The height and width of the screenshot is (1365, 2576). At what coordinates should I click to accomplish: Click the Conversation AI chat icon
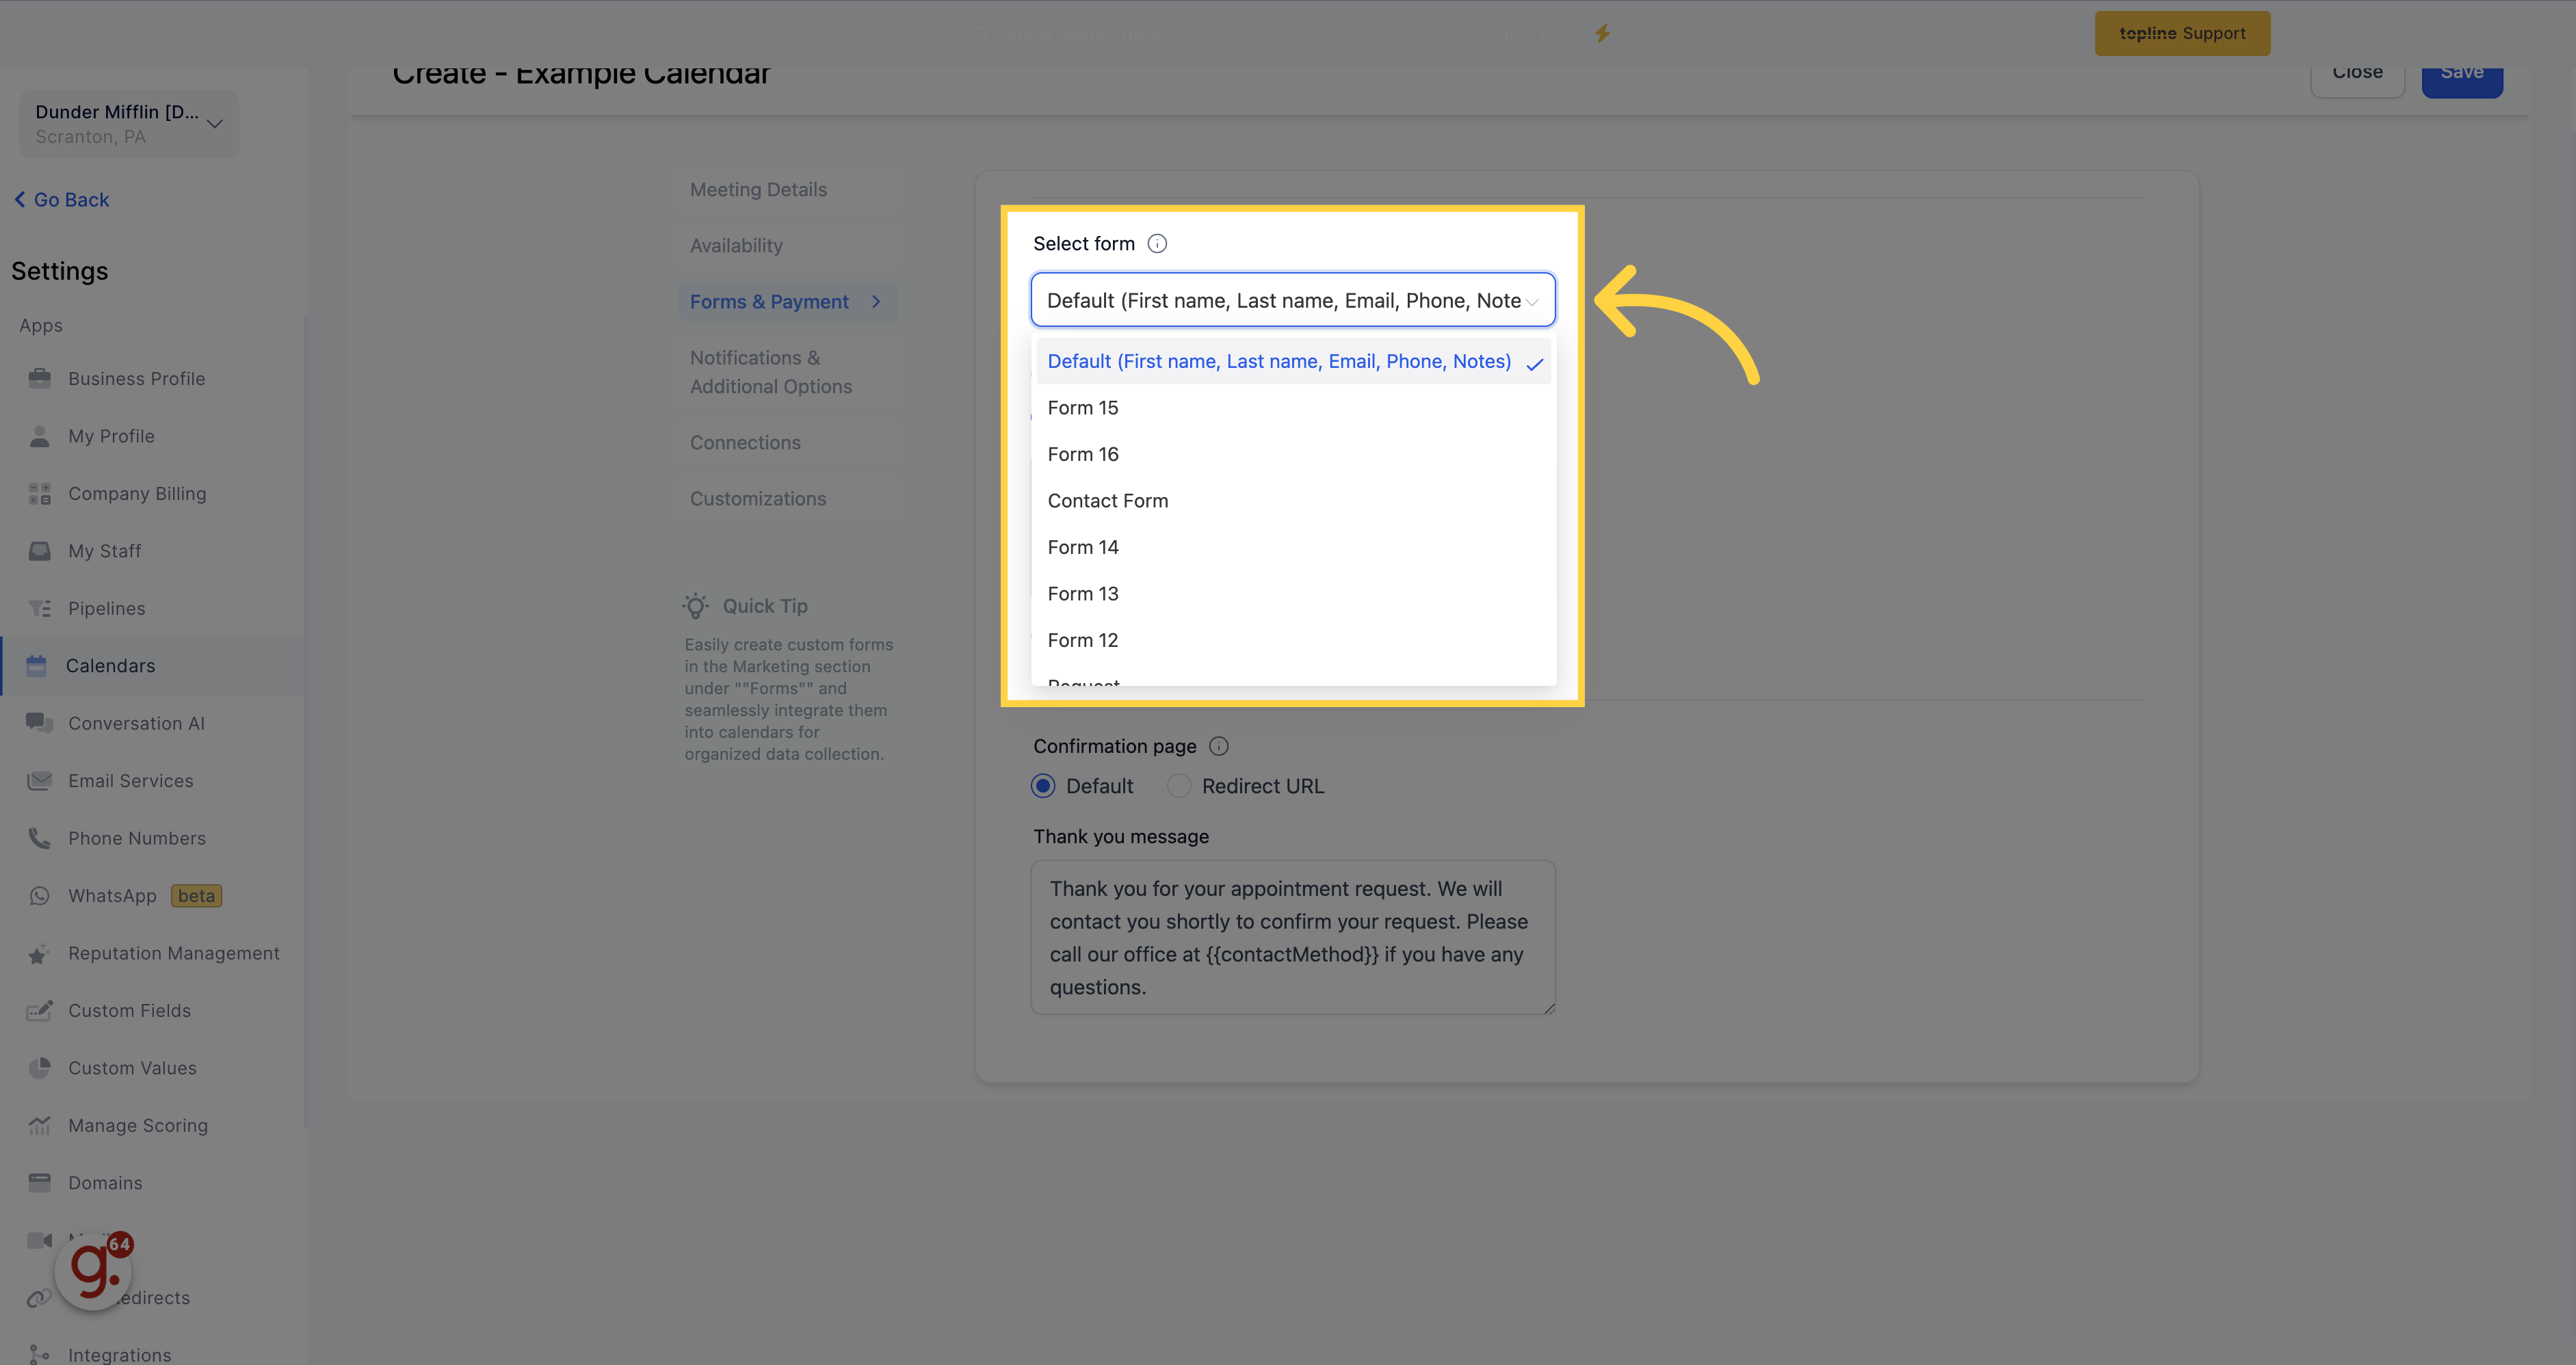pos(40,723)
